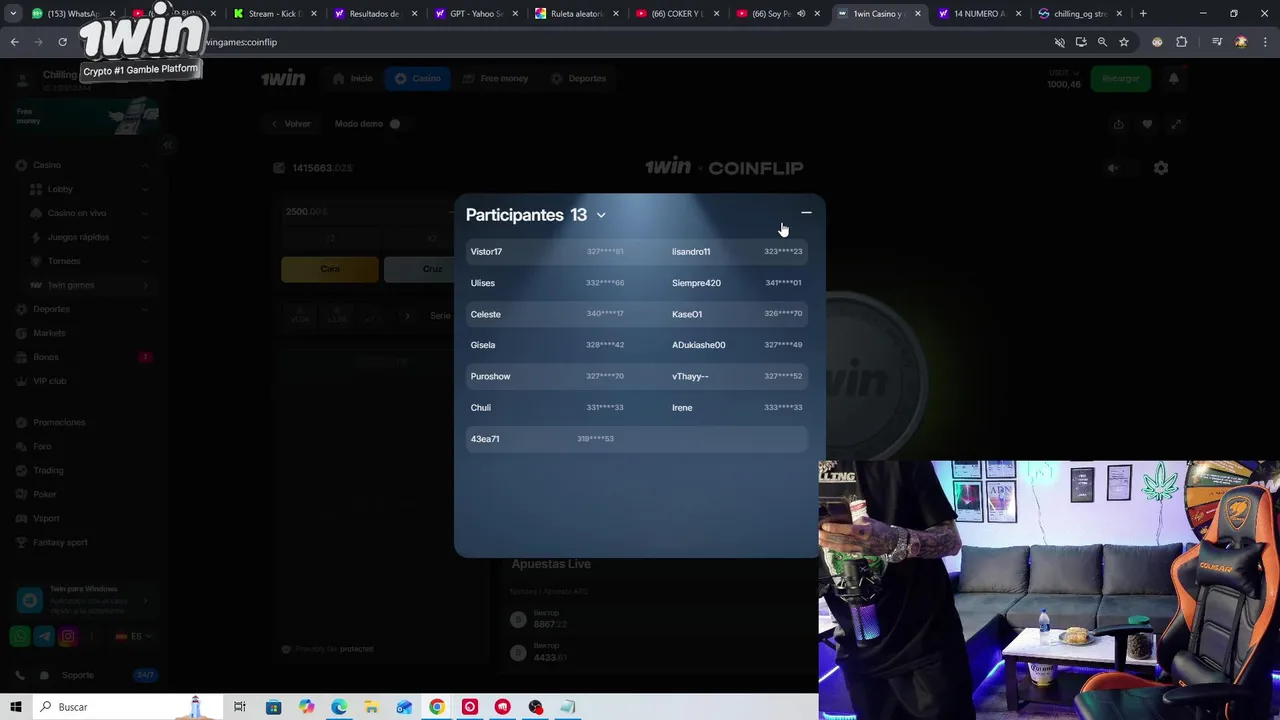Select participant ADukiashe00 row
Screen dimensions: 1280x720
pos(737,345)
